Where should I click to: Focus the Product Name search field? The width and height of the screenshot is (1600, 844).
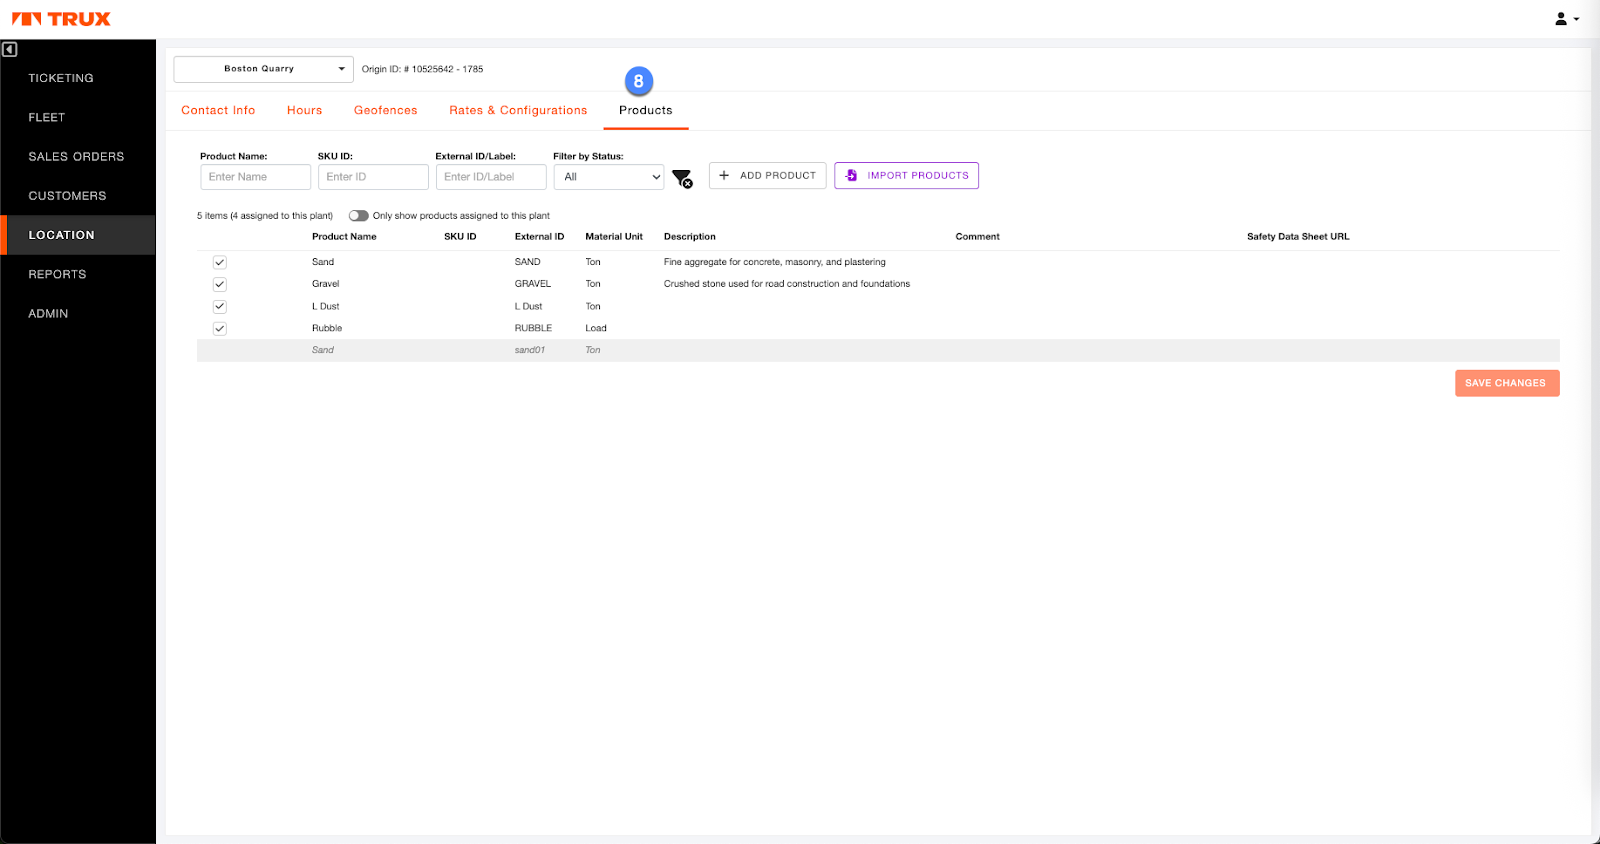255,177
